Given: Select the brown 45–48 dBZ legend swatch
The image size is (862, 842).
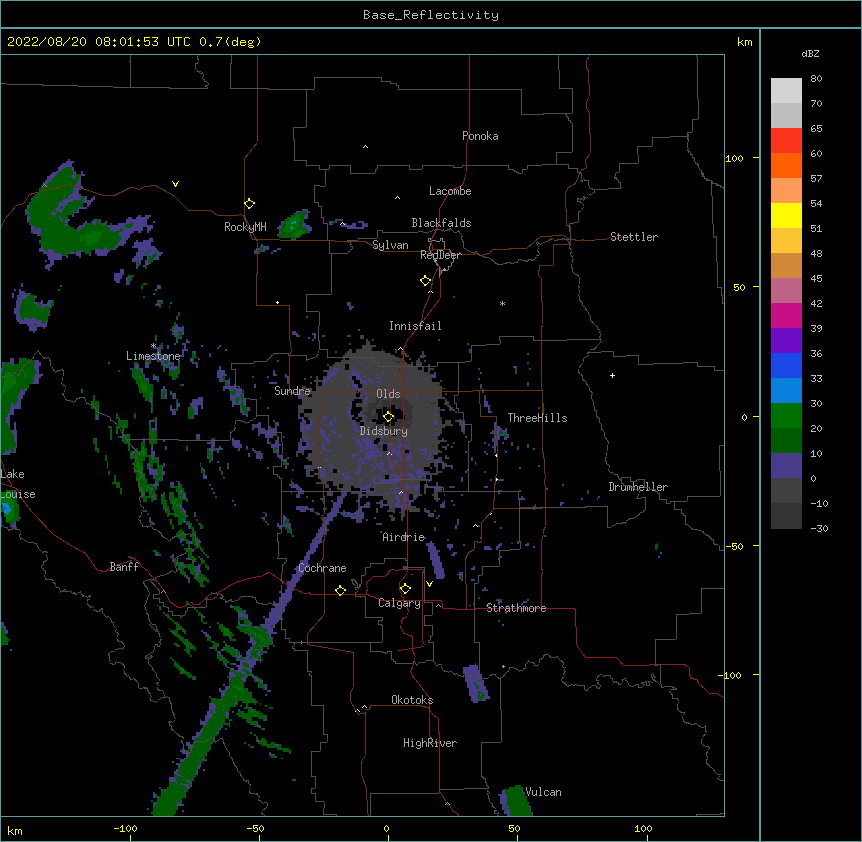Looking at the screenshot, I should pos(786,265).
